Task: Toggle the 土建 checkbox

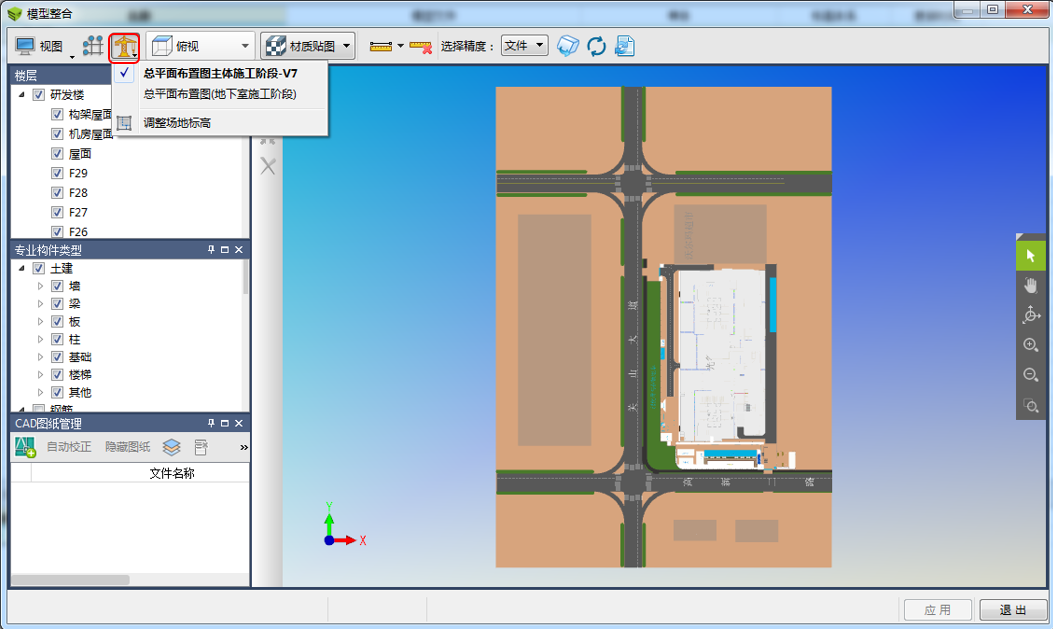Action: pos(39,268)
